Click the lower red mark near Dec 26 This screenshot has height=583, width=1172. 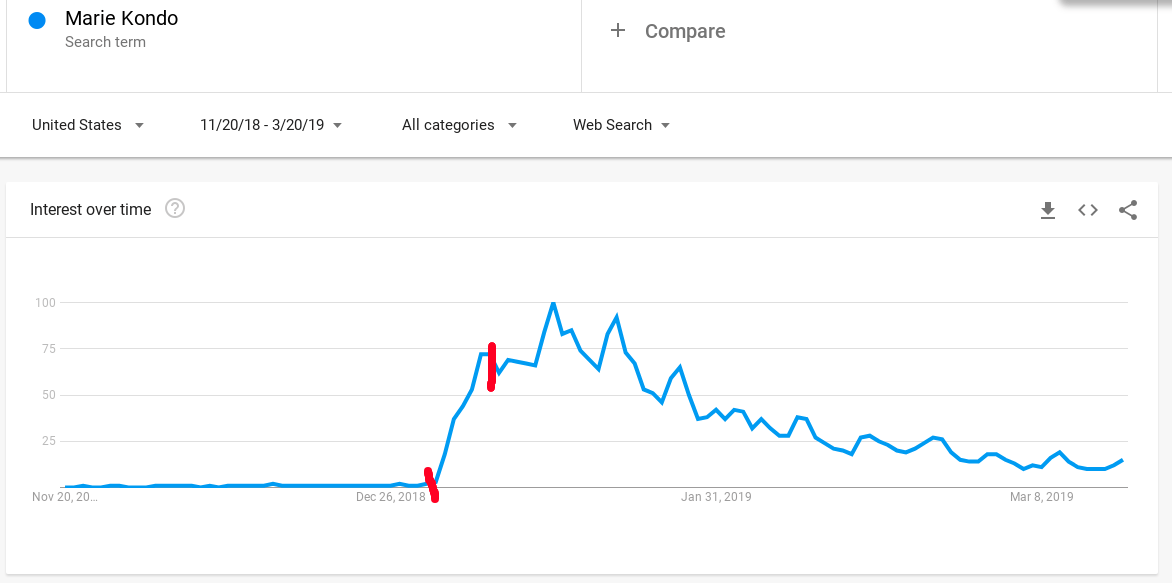click(431, 485)
